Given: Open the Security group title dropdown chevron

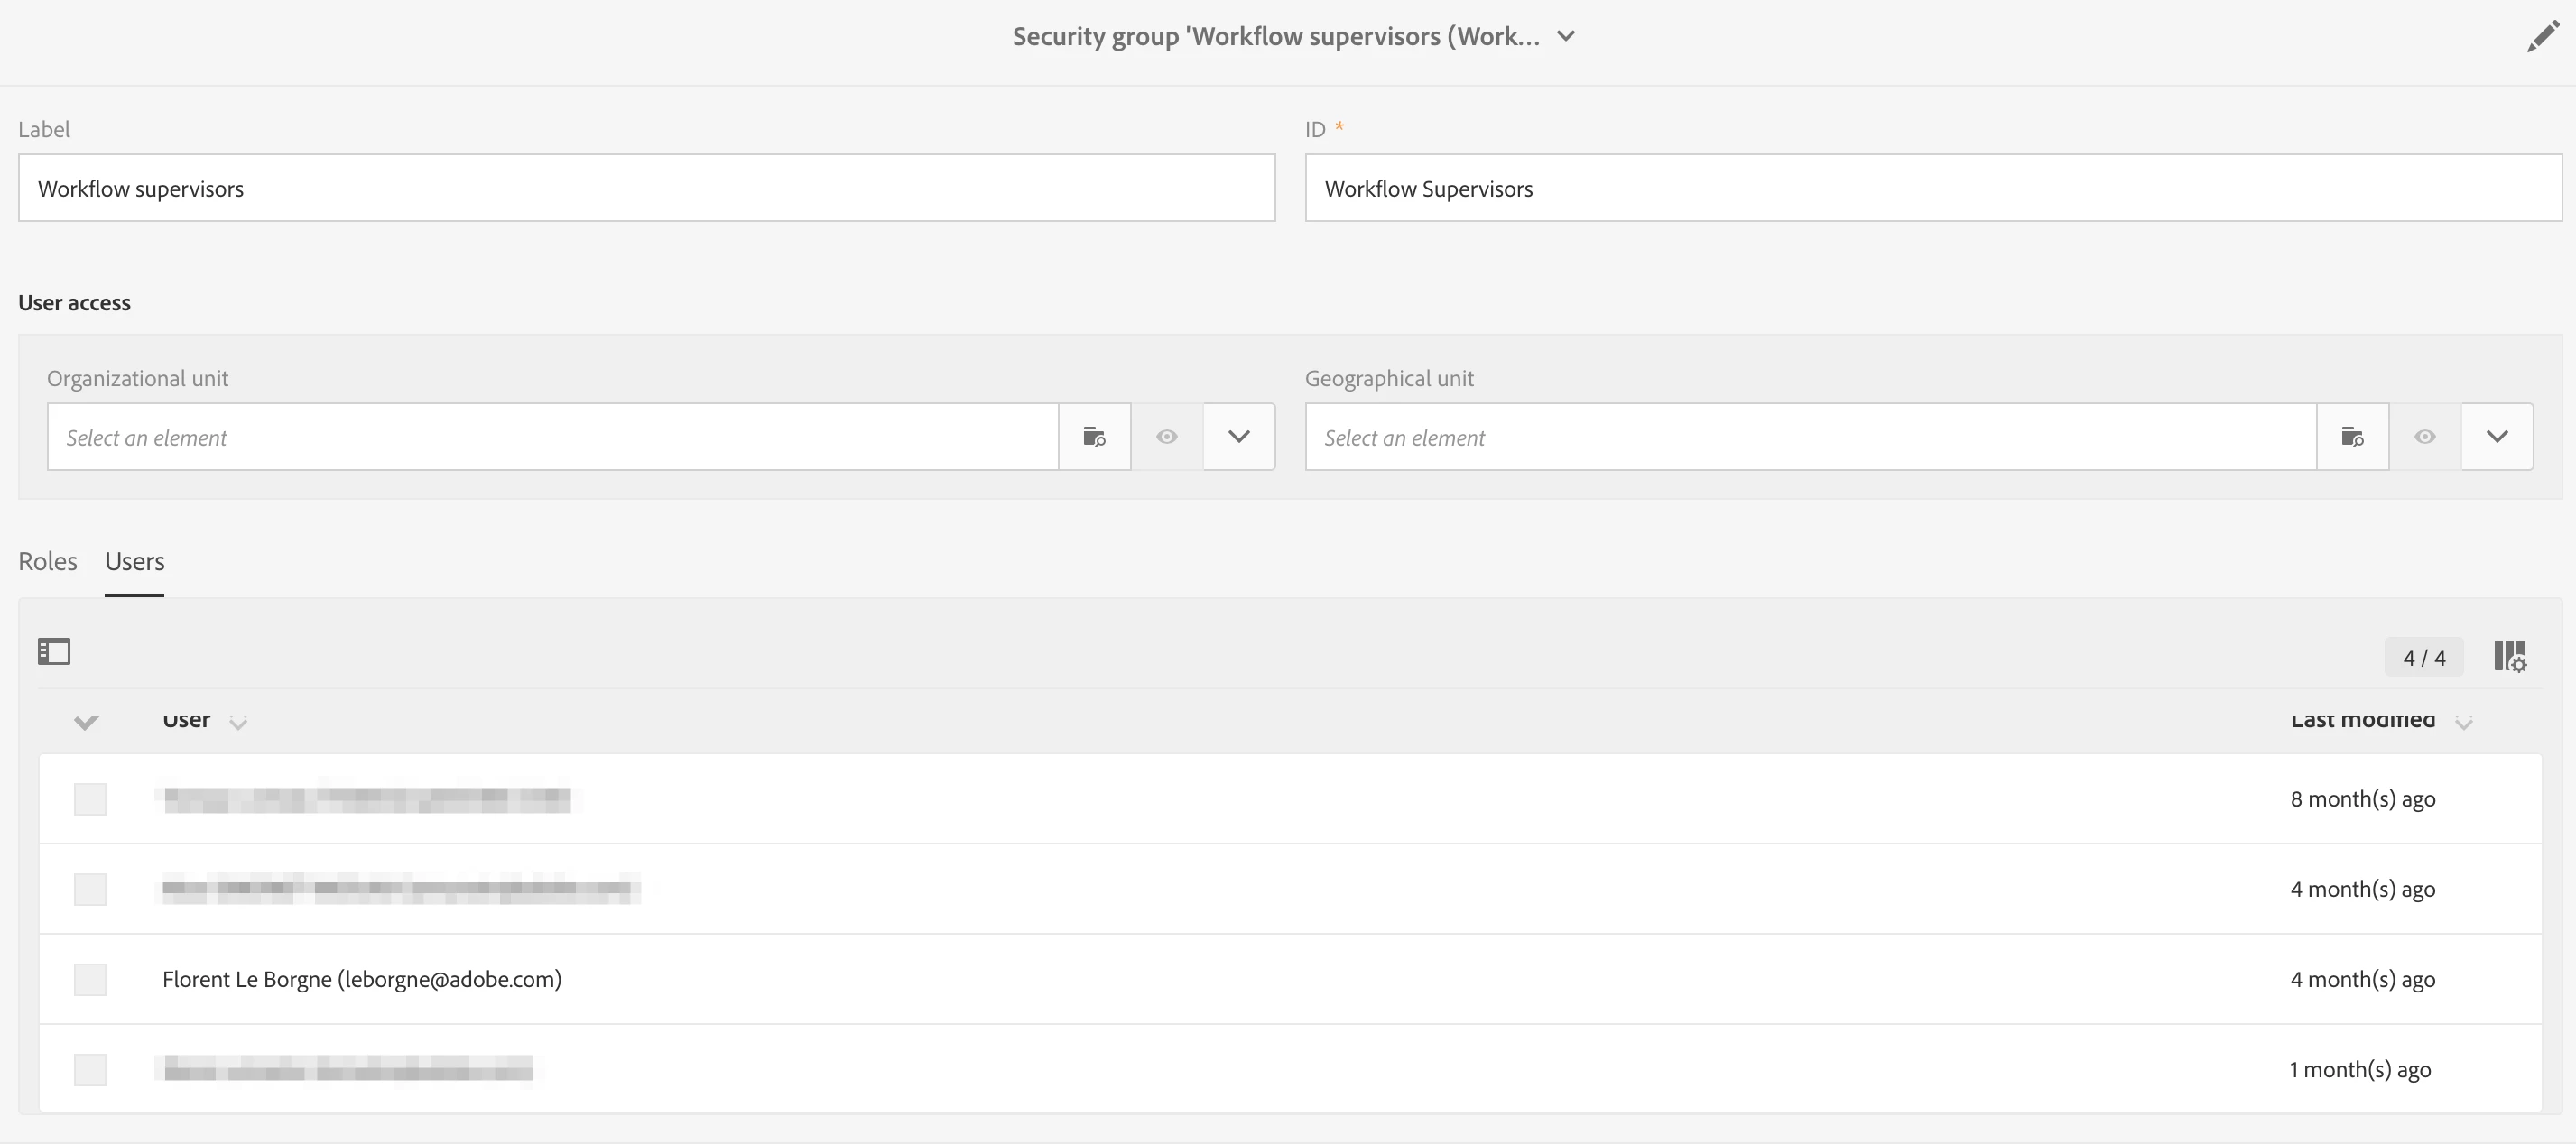Looking at the screenshot, I should [x=1566, y=37].
